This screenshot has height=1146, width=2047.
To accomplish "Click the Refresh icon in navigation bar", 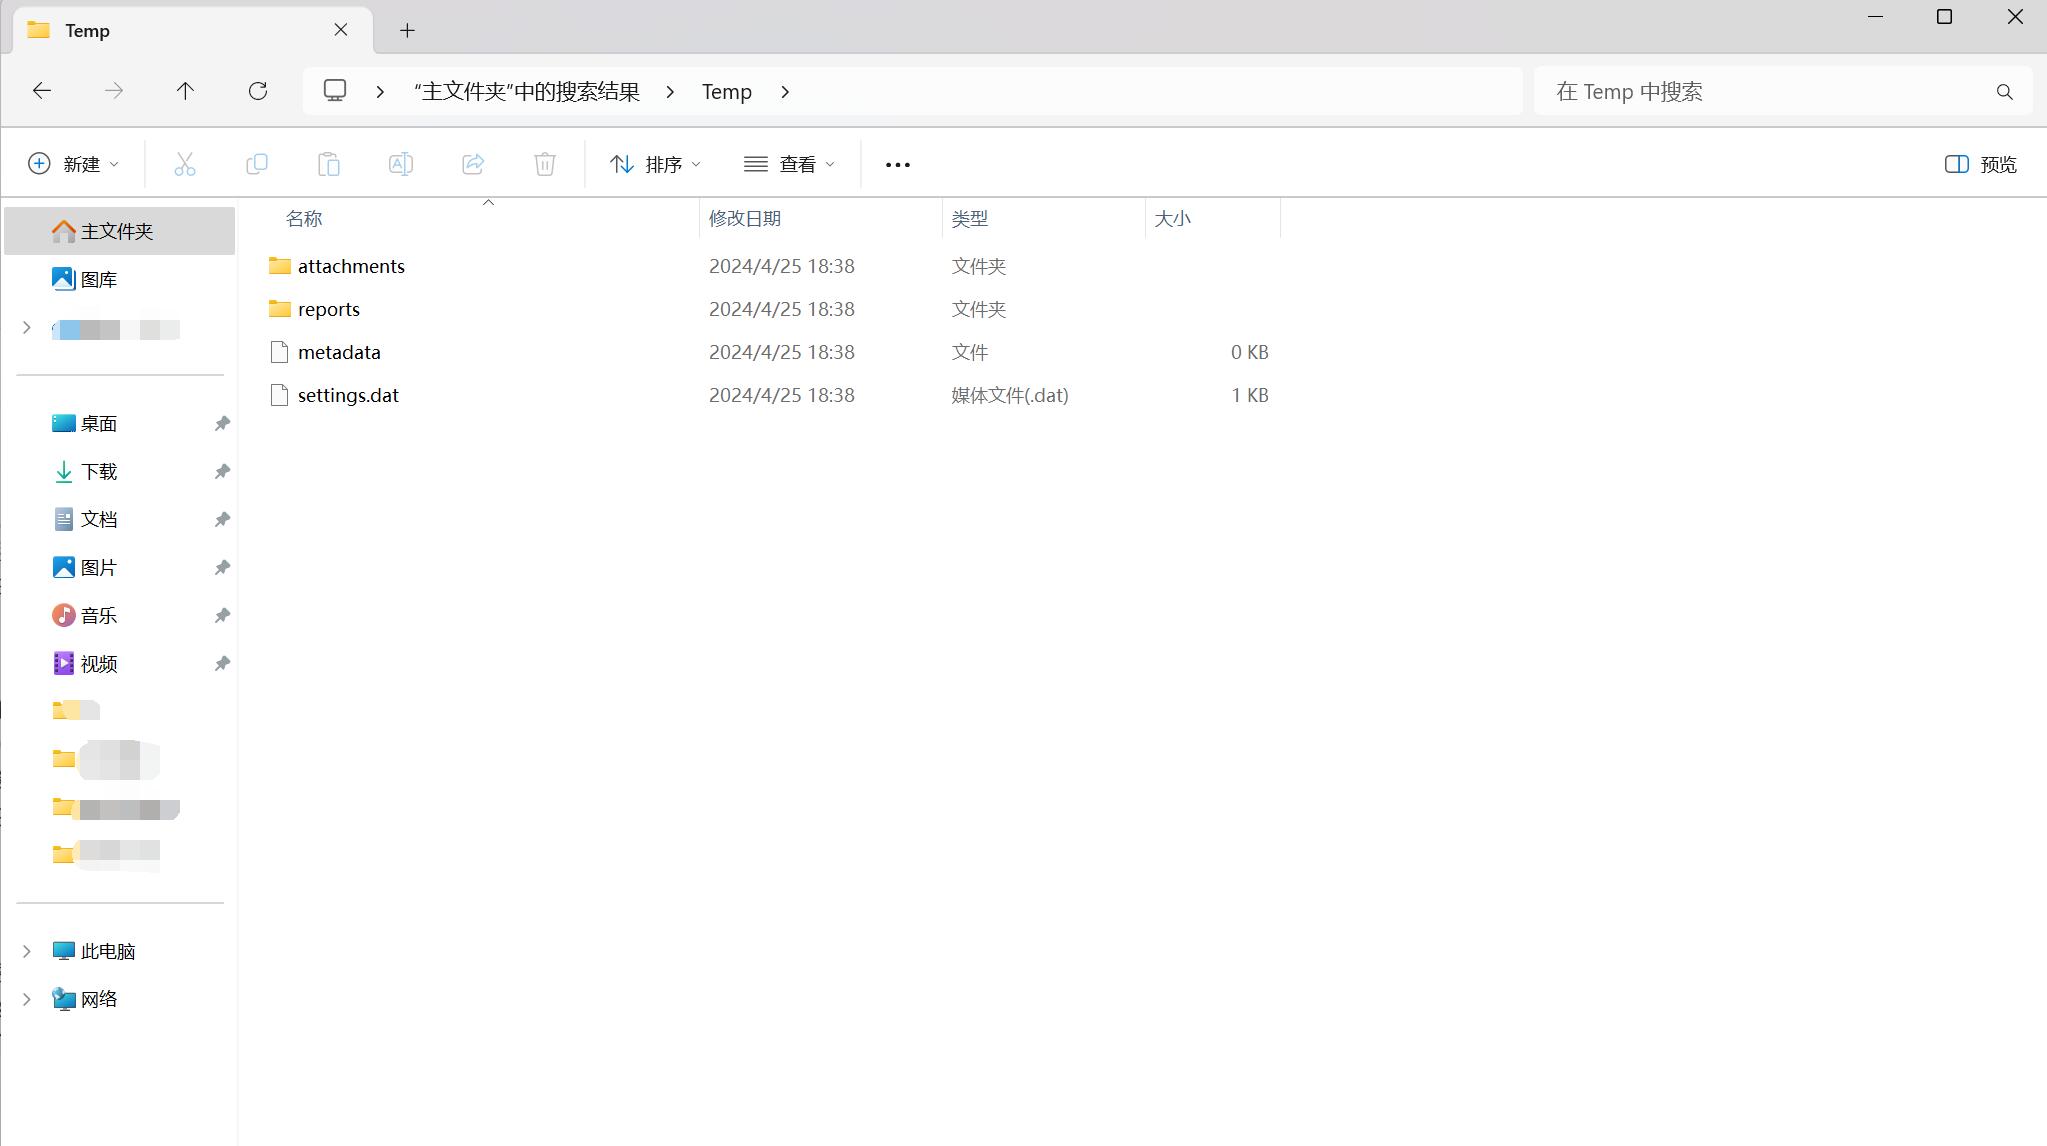I will (258, 91).
